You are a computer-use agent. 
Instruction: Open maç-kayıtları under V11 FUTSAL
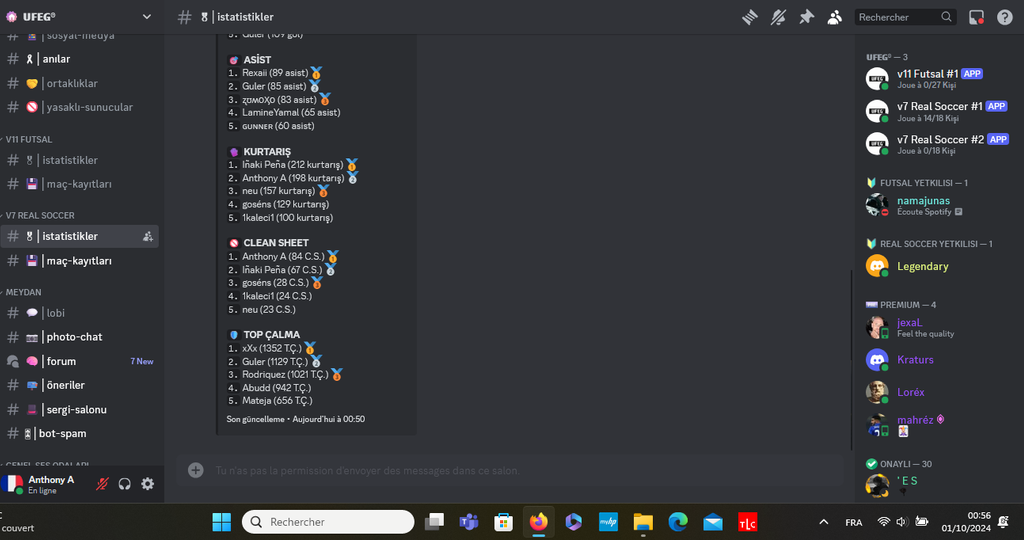pyautogui.click(x=79, y=184)
